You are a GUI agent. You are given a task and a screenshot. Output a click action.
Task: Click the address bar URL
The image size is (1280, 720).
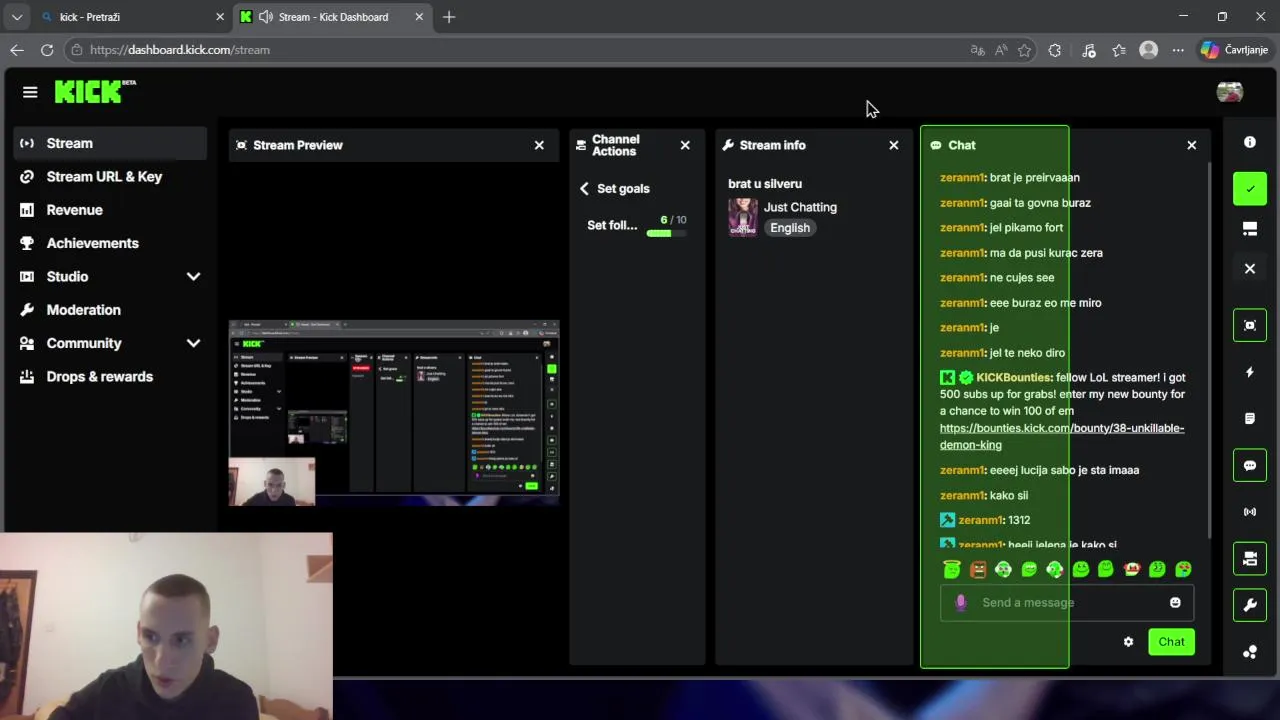180,50
